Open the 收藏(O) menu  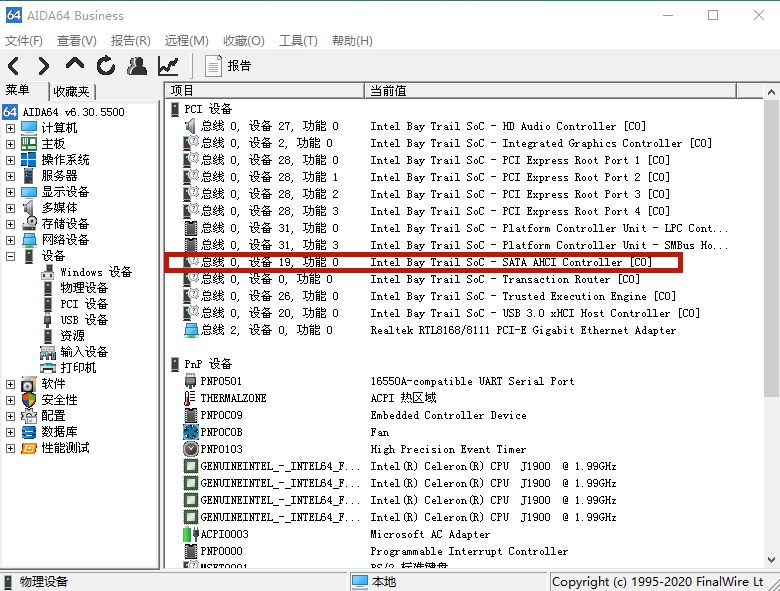244,41
